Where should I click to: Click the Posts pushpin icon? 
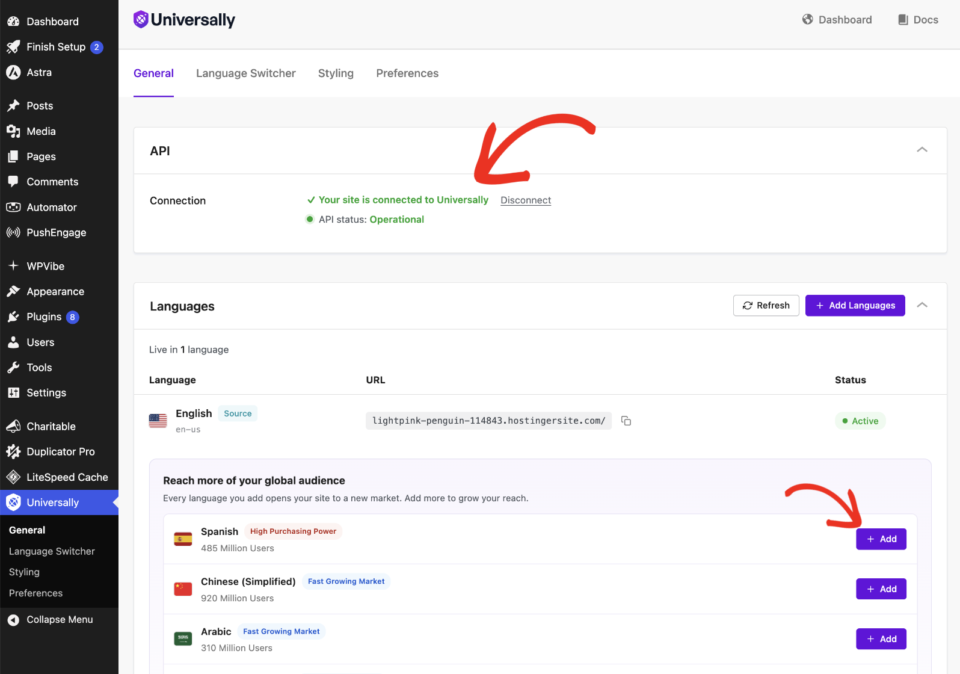(x=13, y=106)
